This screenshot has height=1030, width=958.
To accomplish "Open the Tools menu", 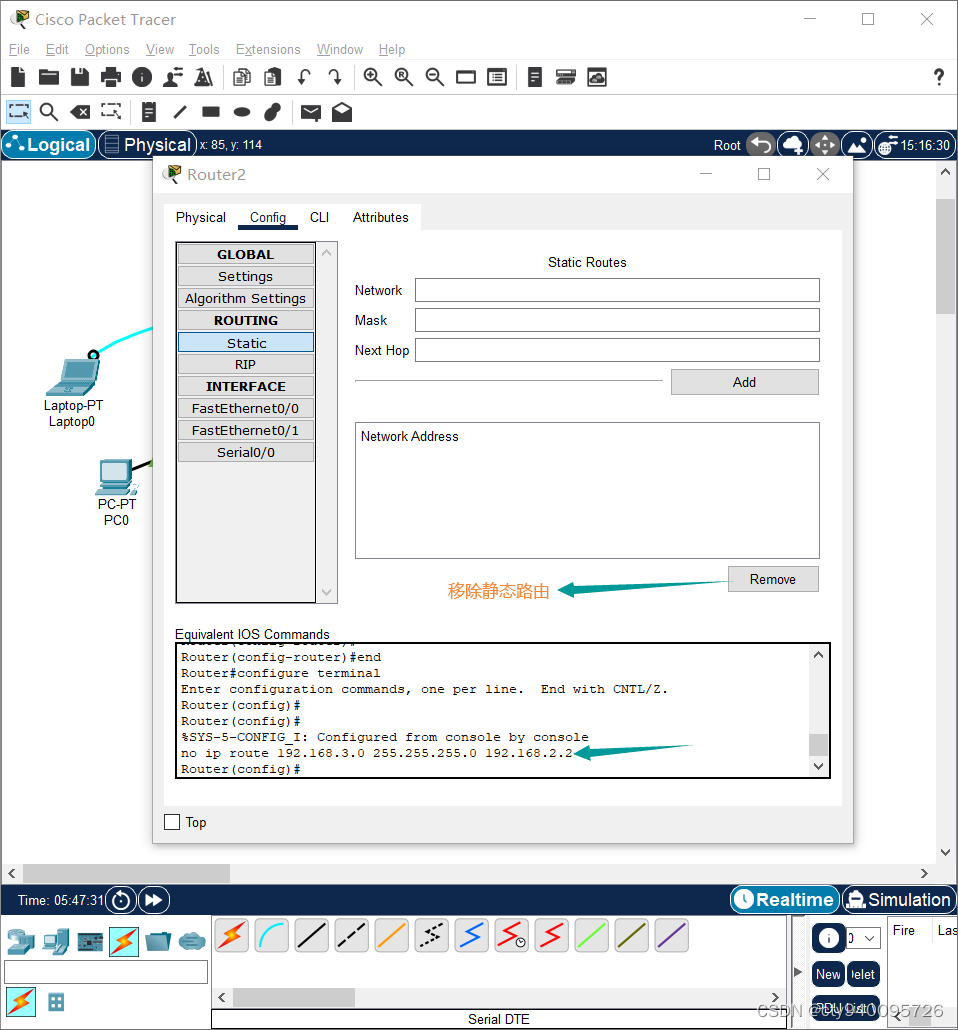I will tap(204, 49).
